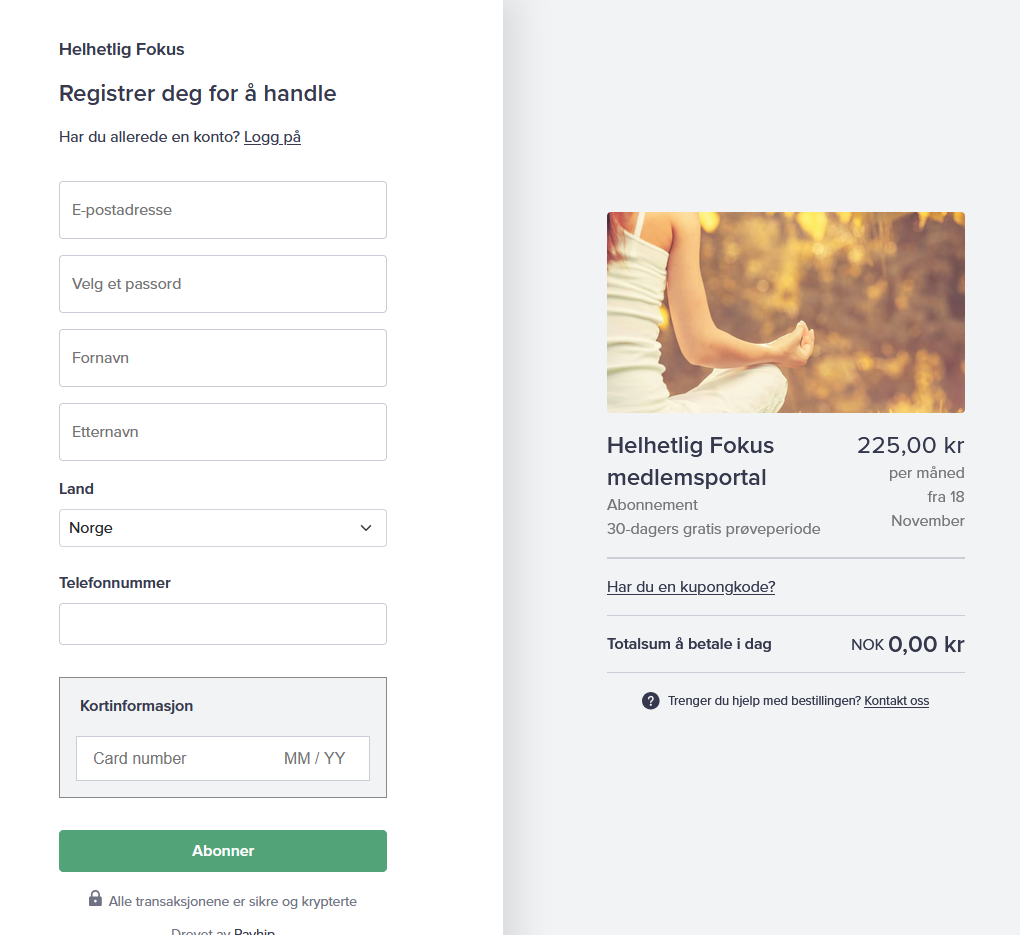Image resolution: width=1020 pixels, height=935 pixels.
Task: Click the Telefonnummer input box
Action: (222, 624)
